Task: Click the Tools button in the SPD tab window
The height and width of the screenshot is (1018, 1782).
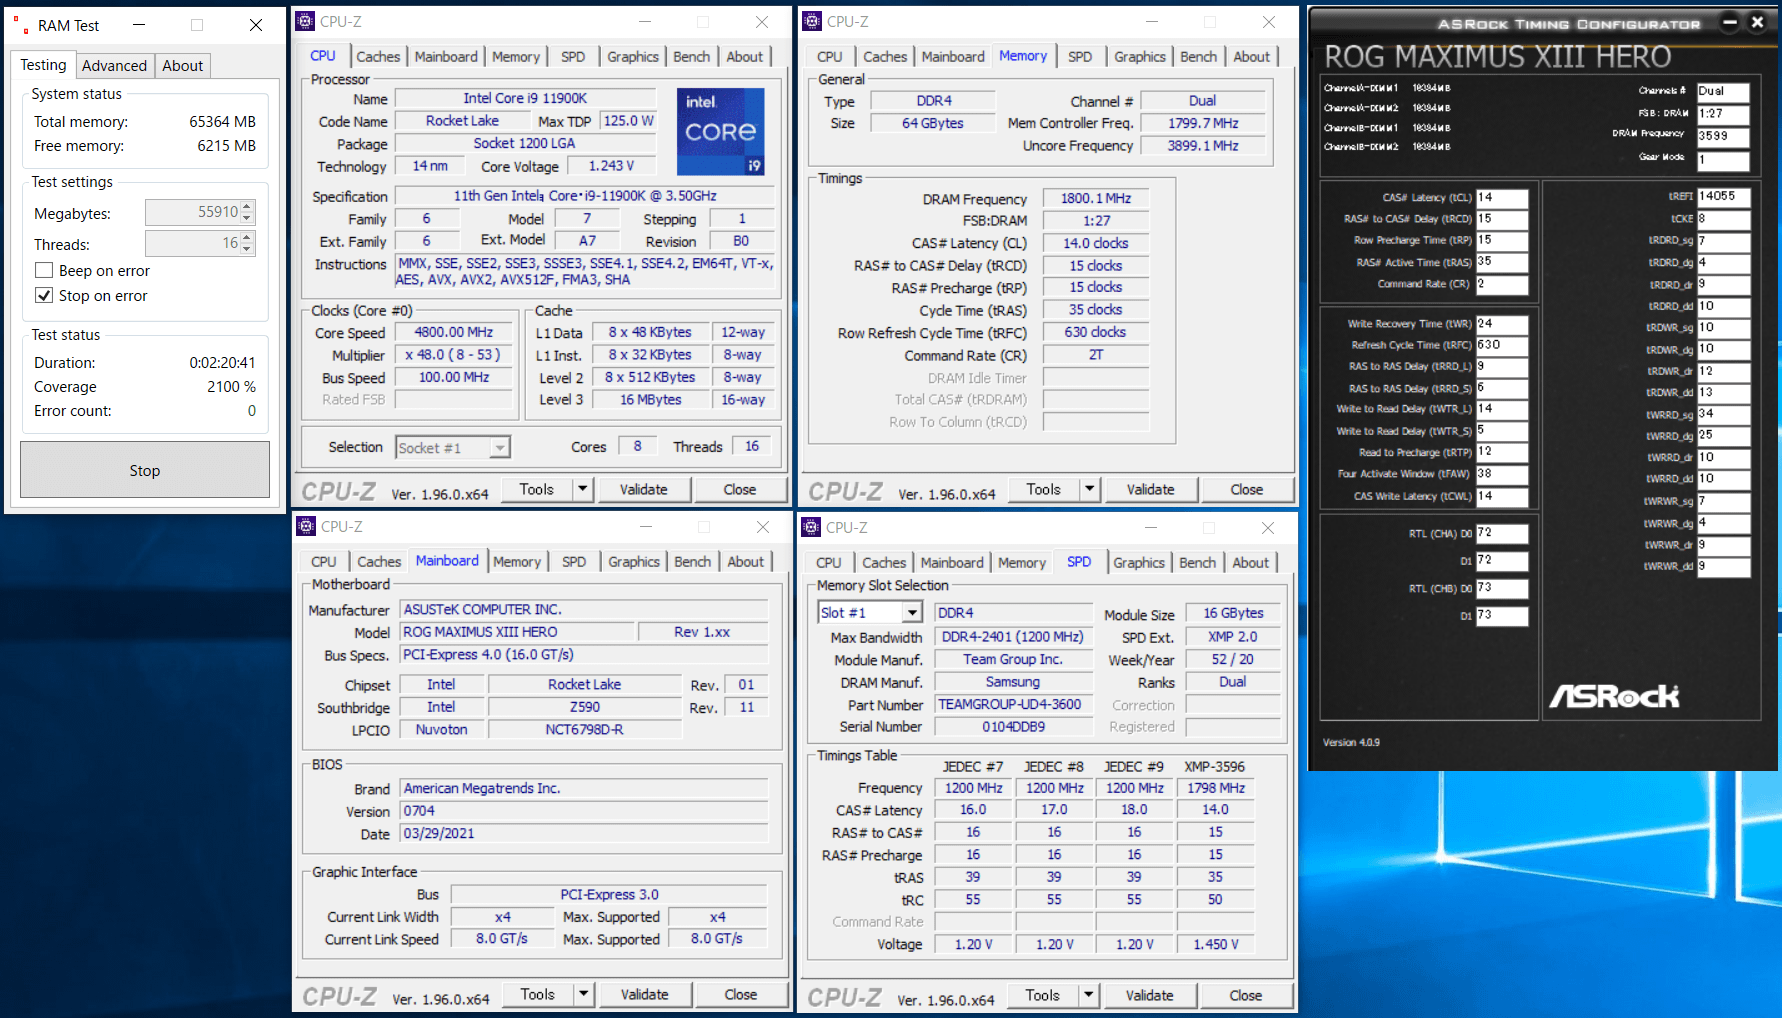Action: pos(1042,995)
